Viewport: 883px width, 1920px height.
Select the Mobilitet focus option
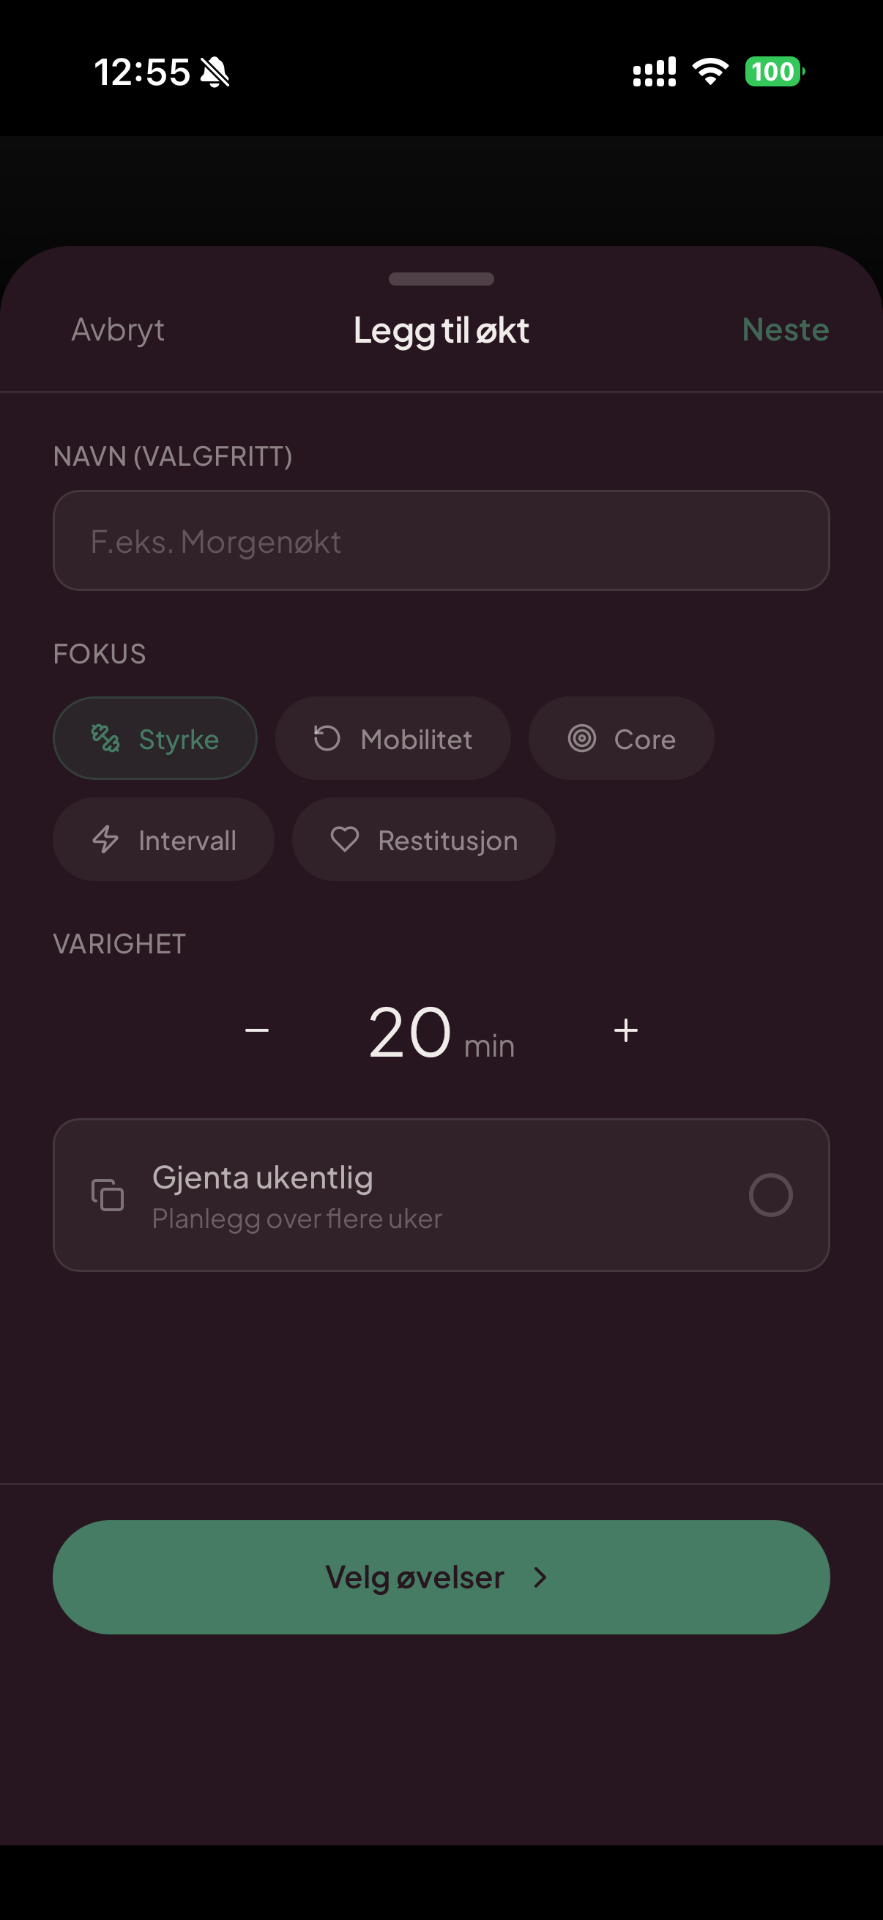click(393, 739)
